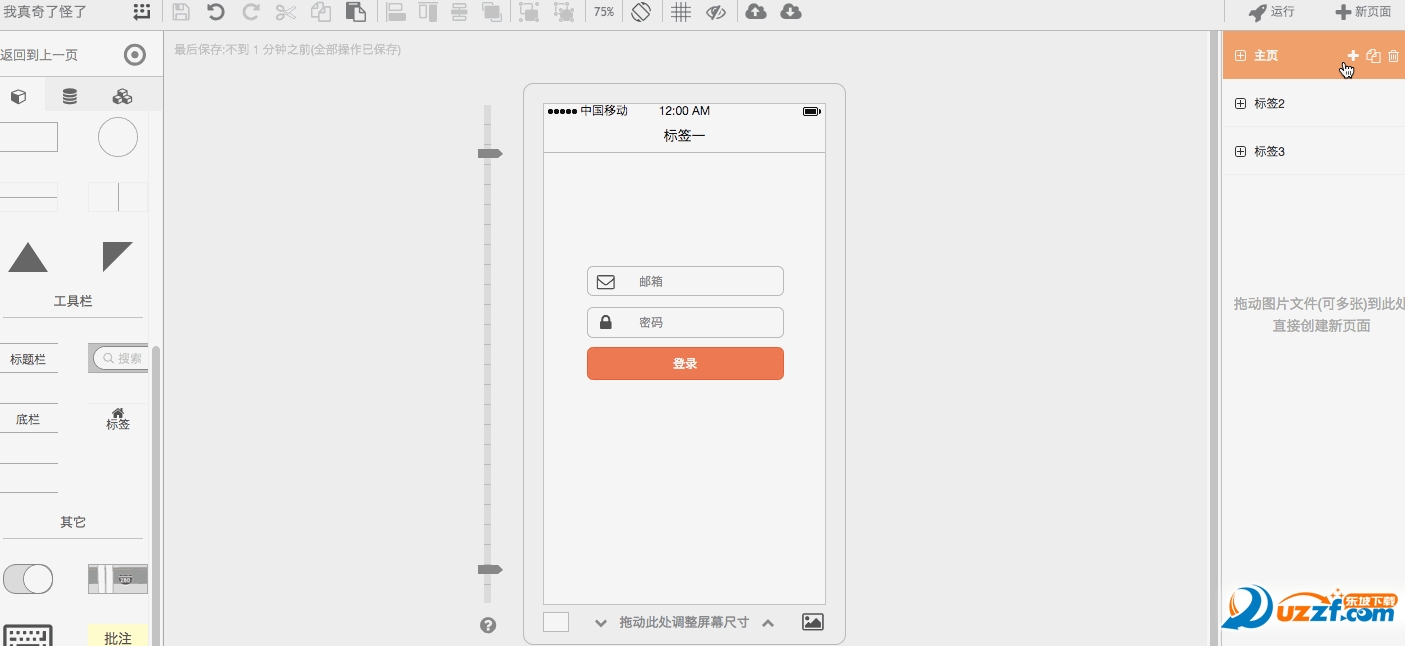Click the group elements icon
The width and height of the screenshot is (1405, 646).
[x=529, y=12]
